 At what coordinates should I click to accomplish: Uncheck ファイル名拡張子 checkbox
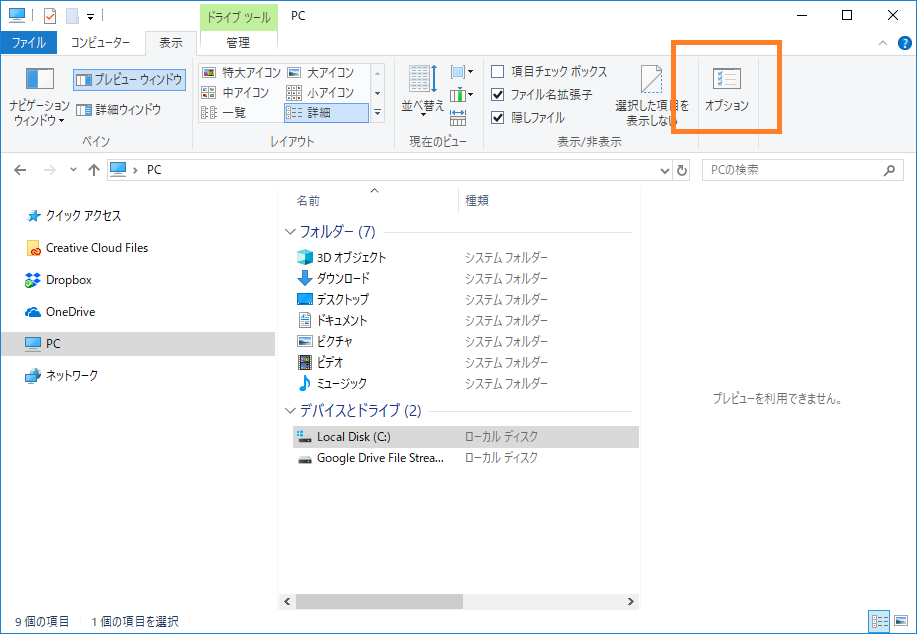click(498, 95)
